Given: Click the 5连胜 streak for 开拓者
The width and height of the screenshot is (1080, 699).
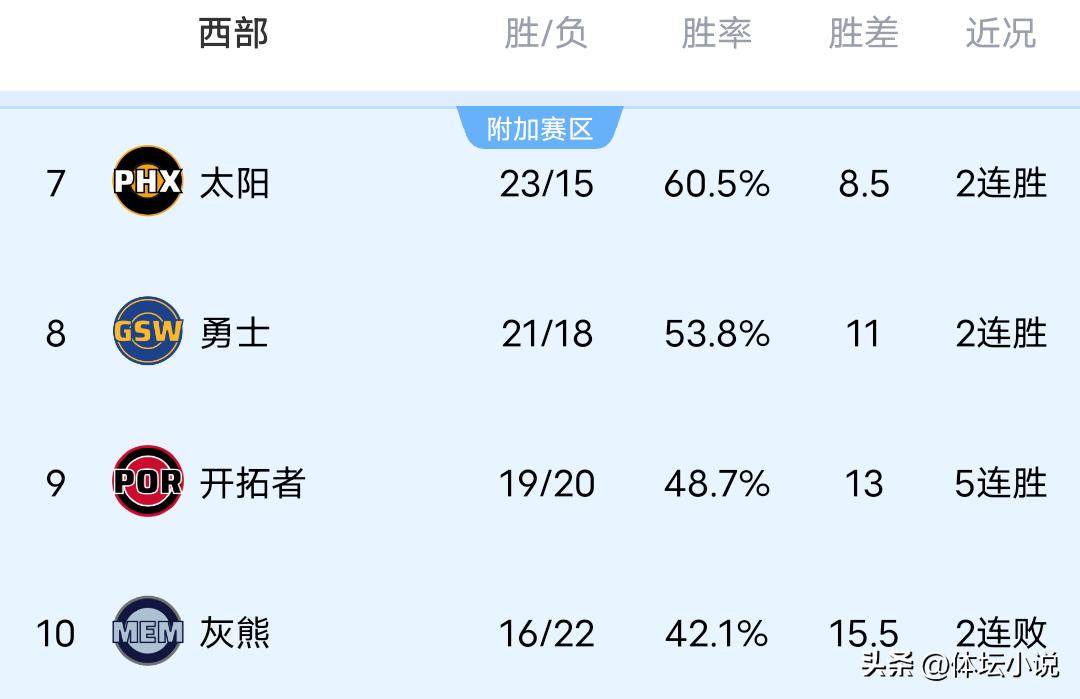Looking at the screenshot, I should [1001, 484].
